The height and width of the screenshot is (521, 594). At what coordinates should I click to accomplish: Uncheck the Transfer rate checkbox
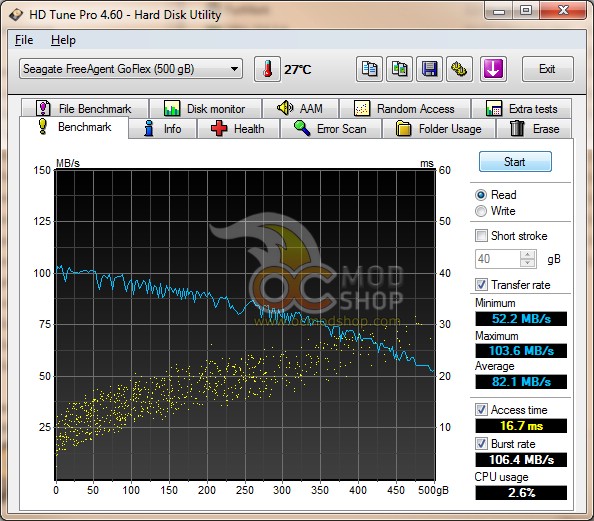pos(481,285)
